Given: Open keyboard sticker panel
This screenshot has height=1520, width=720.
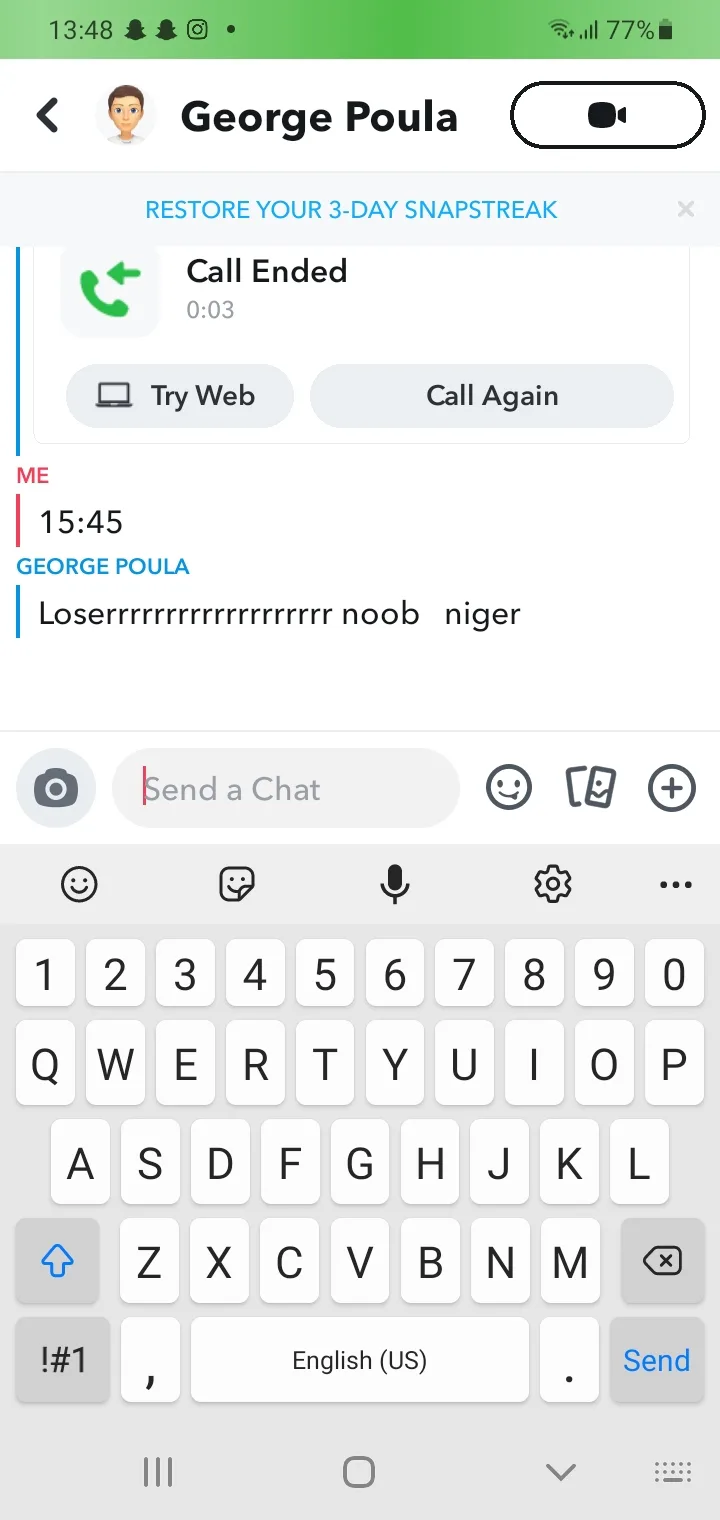Looking at the screenshot, I should (x=237, y=884).
